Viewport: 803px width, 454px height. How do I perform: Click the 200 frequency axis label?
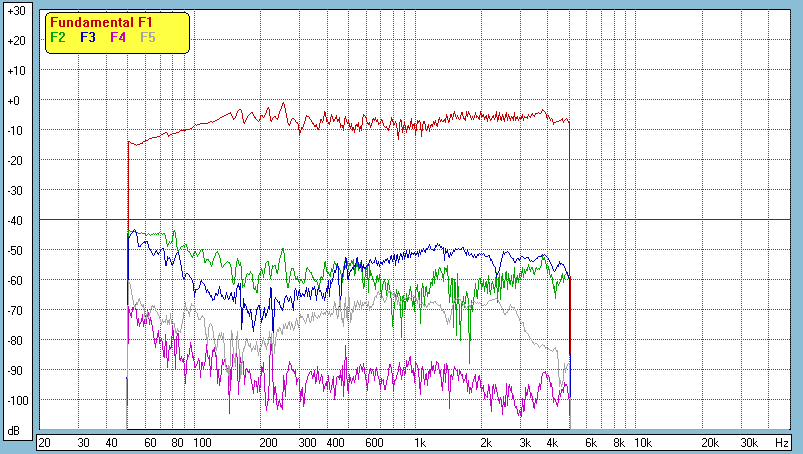[268, 442]
